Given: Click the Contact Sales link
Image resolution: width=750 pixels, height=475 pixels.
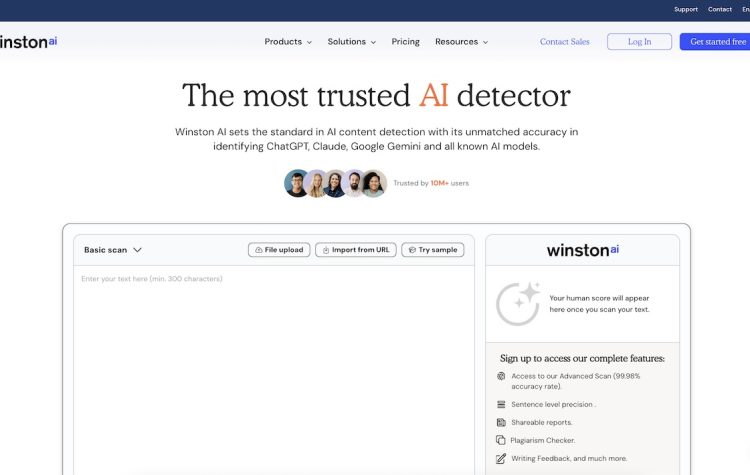Looking at the screenshot, I should pyautogui.click(x=564, y=42).
